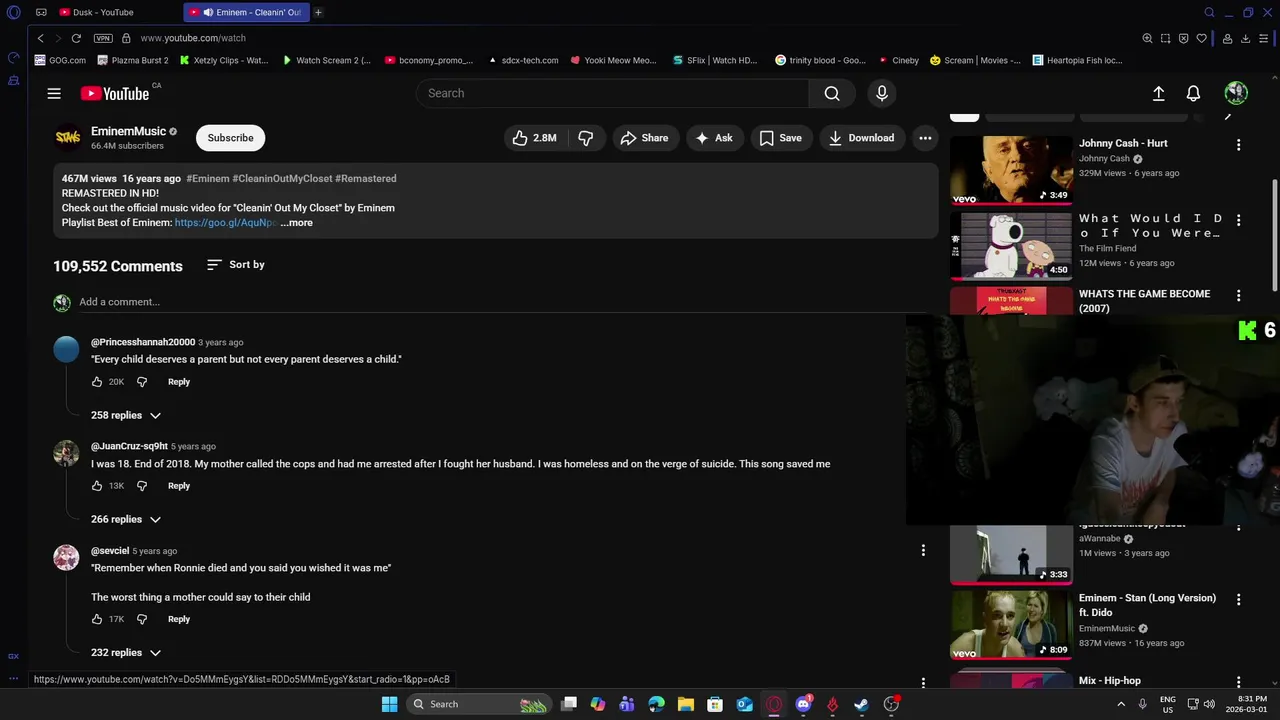Open the Watch Scream 2 bookmark
The height and width of the screenshot is (720, 1280).
(326, 60)
